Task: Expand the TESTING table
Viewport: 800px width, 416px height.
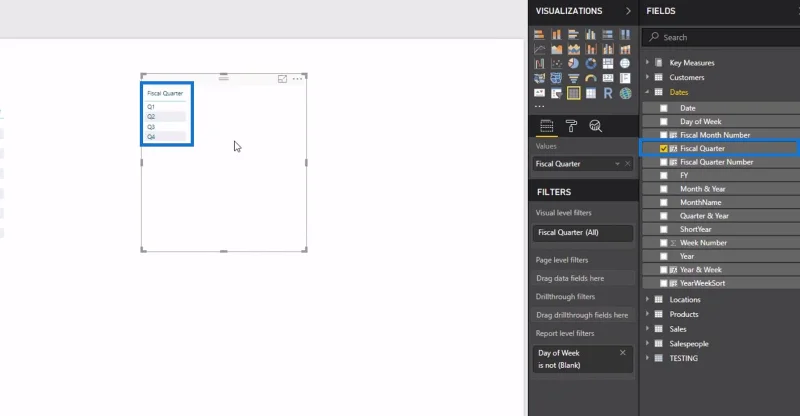Action: pos(647,358)
